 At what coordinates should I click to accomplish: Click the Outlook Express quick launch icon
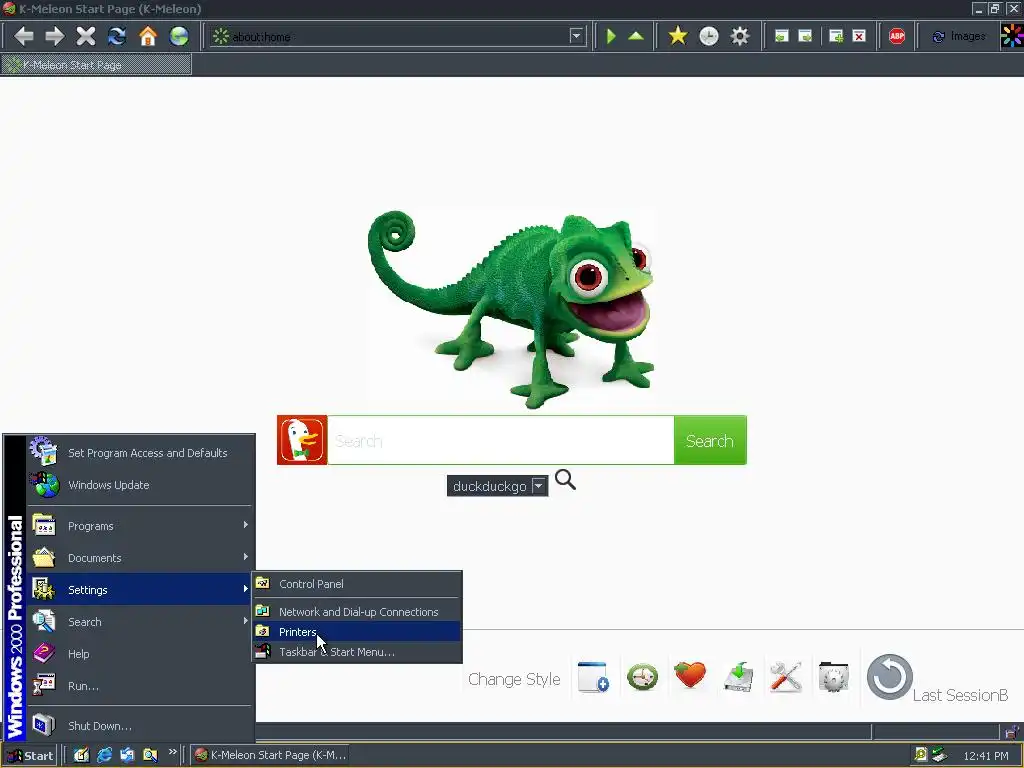[x=127, y=755]
